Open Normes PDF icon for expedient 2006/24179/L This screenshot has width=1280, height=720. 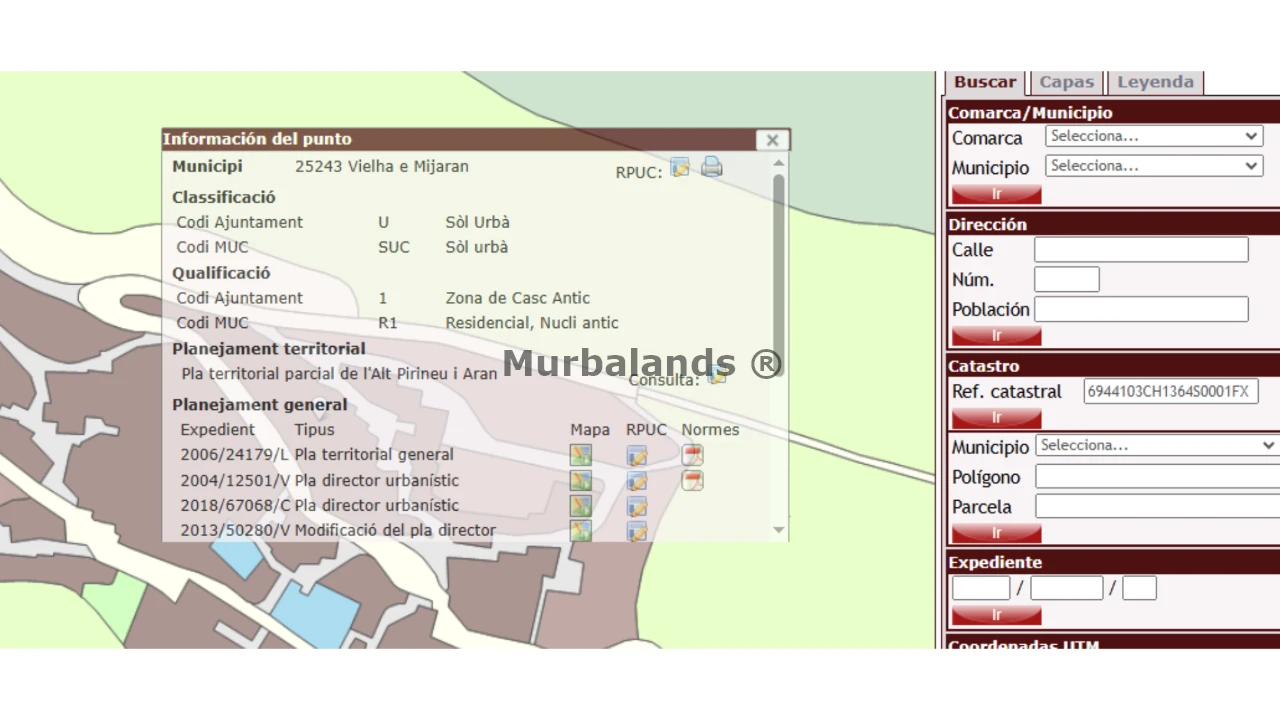(x=692, y=455)
